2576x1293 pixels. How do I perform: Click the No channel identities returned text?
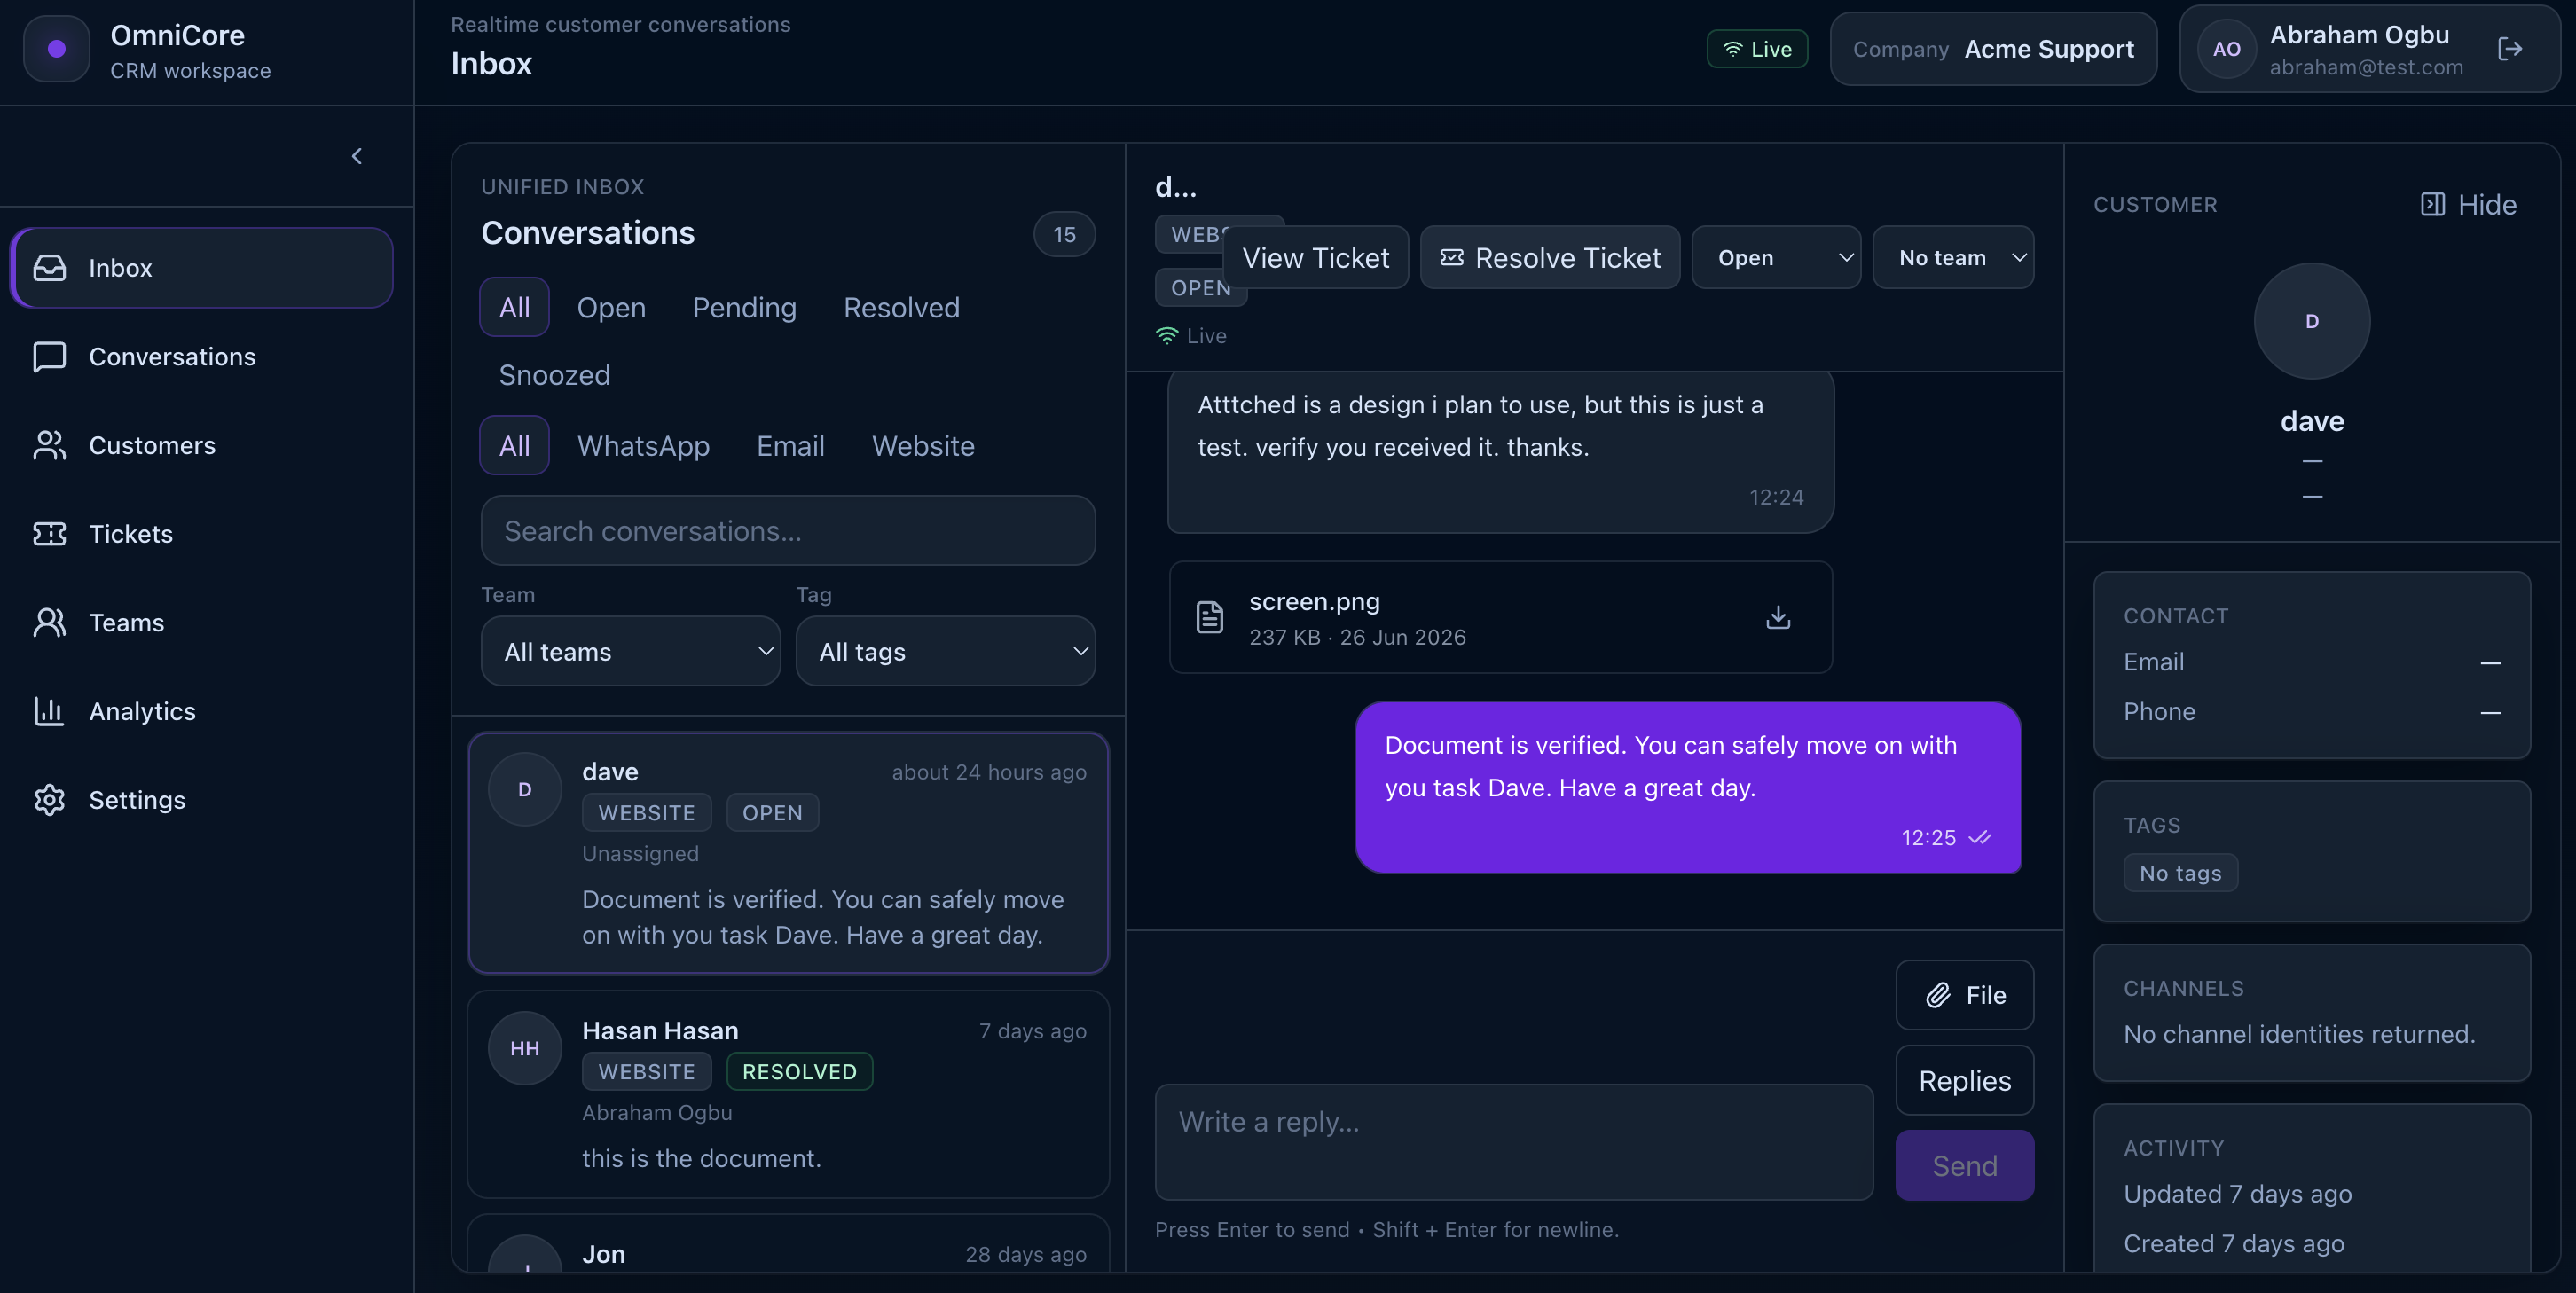click(x=2299, y=1034)
